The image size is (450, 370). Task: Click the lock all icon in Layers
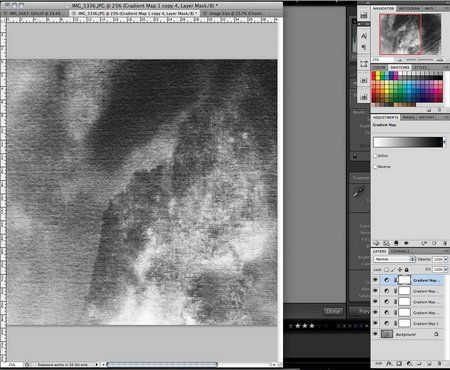(407, 269)
